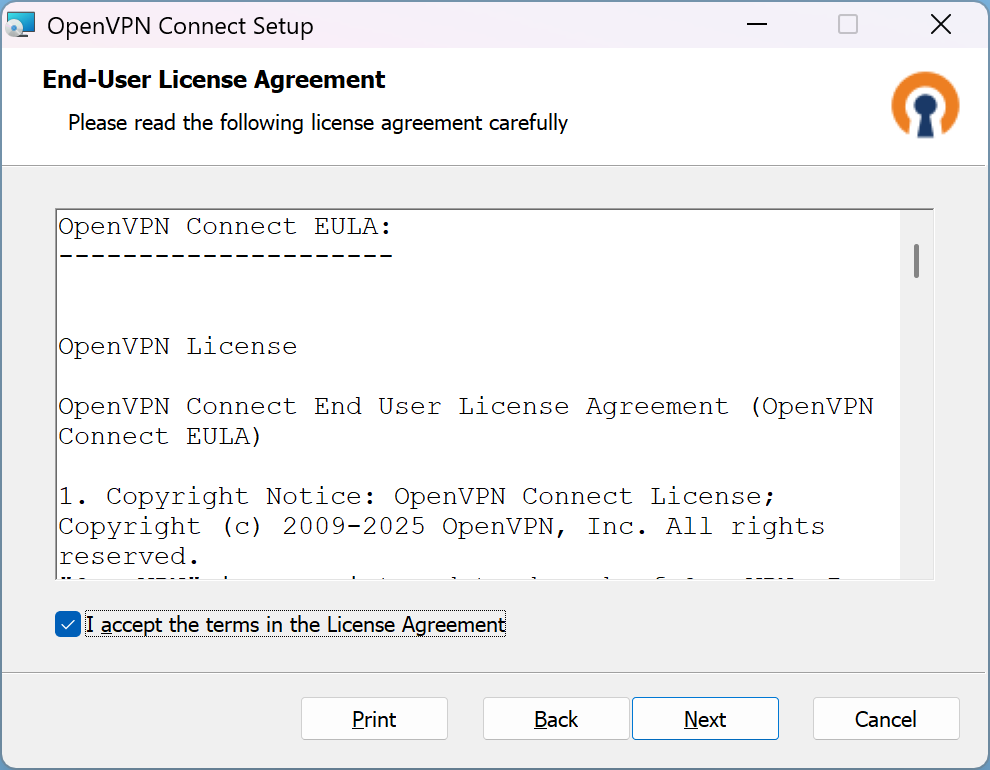The image size is (990, 770).
Task: Click the license text scrollbar thumb
Action: [916, 260]
